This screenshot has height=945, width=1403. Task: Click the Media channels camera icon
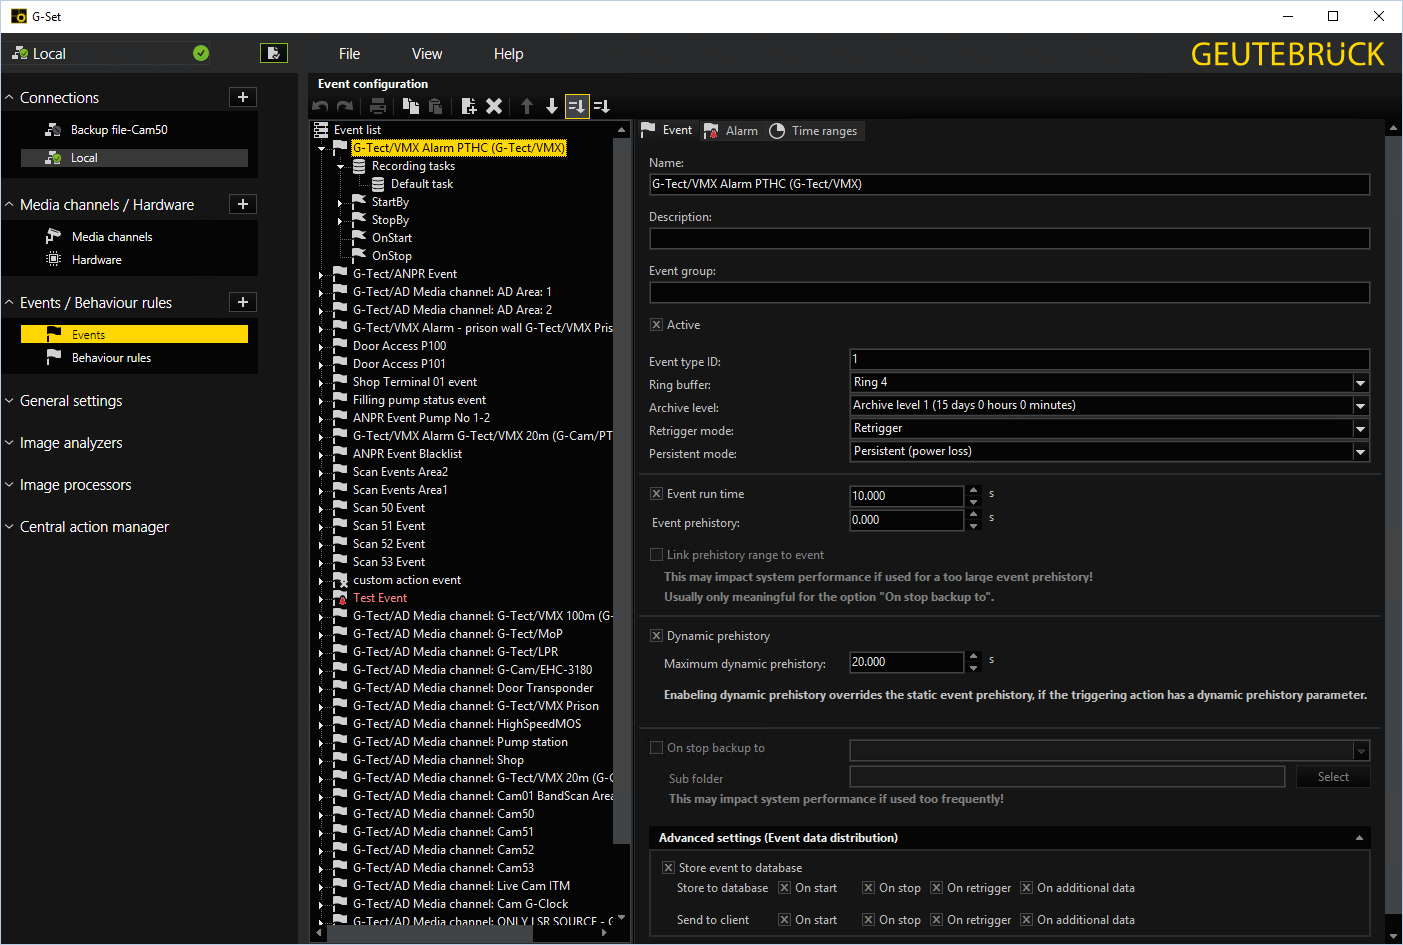click(x=54, y=237)
